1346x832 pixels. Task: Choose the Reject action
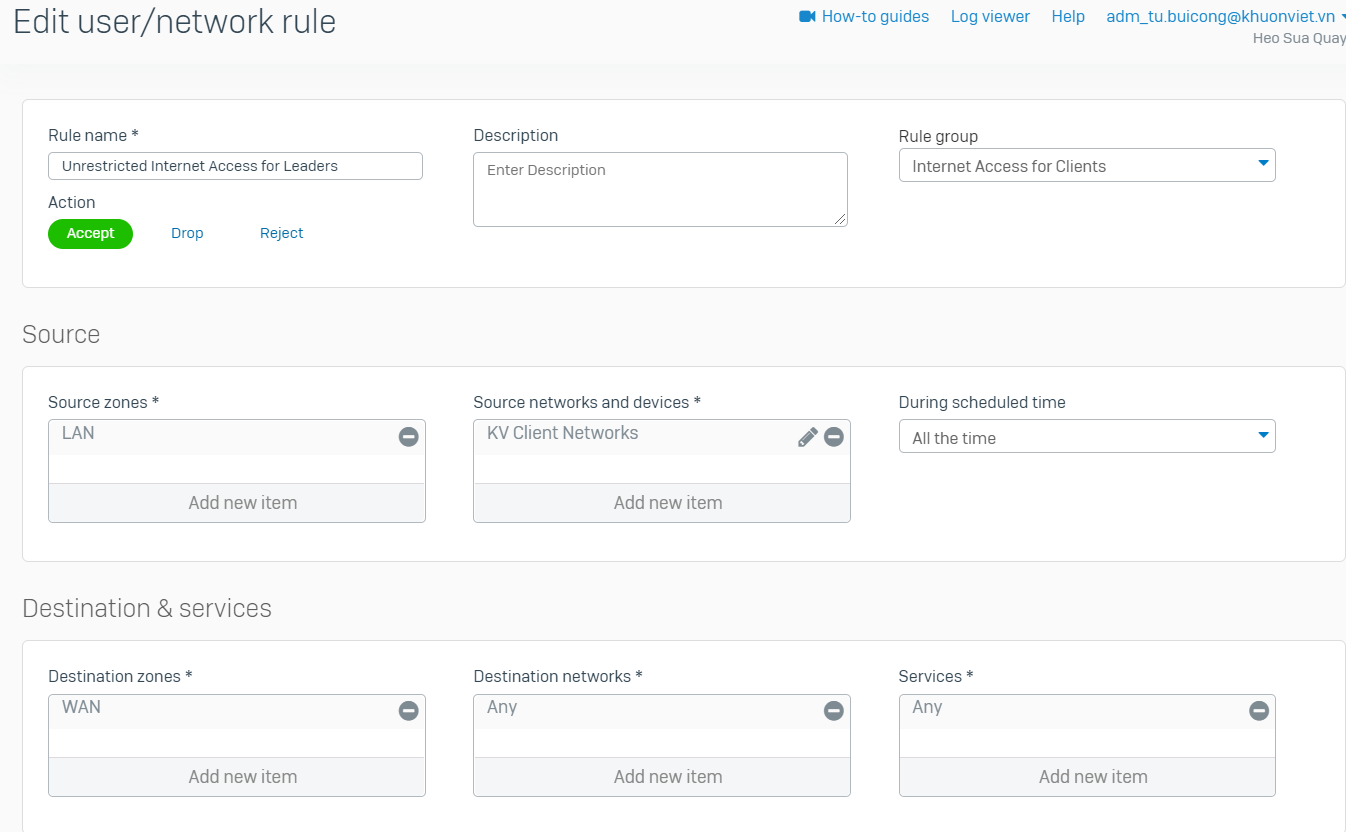tap(281, 233)
